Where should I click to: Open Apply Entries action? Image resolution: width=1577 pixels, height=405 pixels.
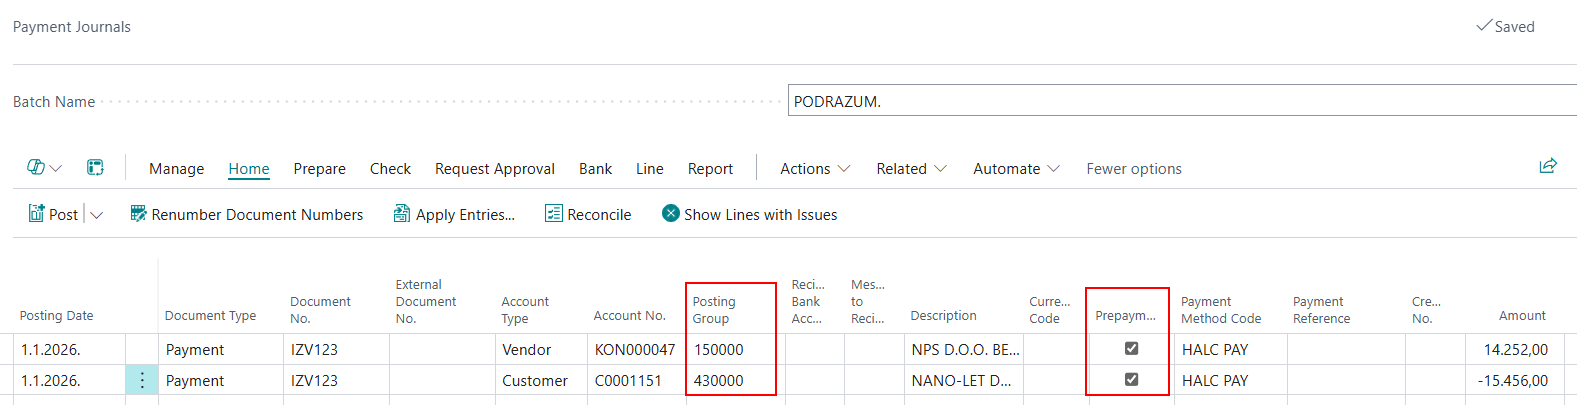(454, 214)
